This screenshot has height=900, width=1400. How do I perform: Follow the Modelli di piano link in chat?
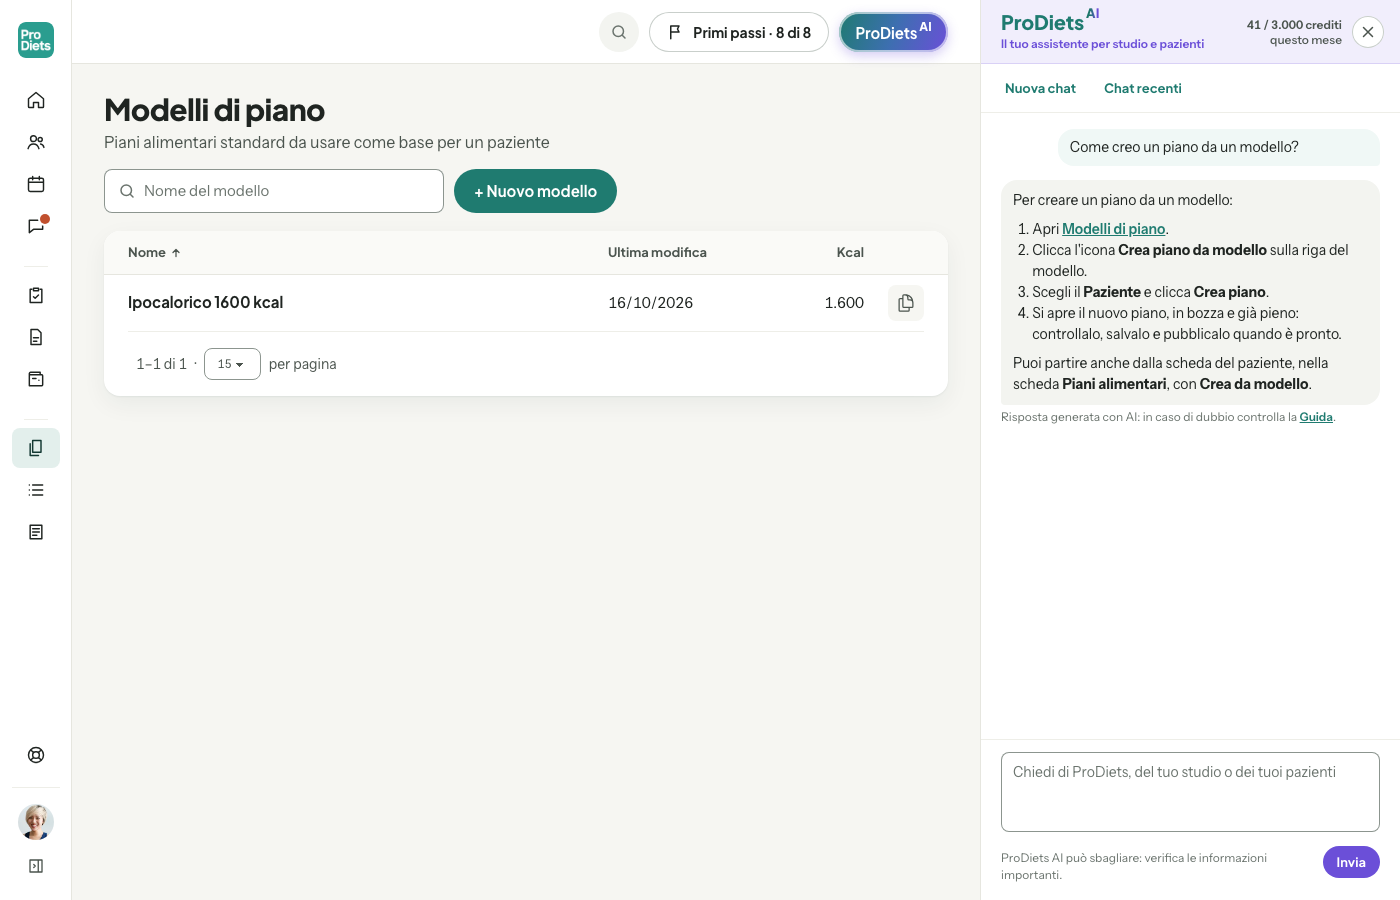coord(1113,229)
